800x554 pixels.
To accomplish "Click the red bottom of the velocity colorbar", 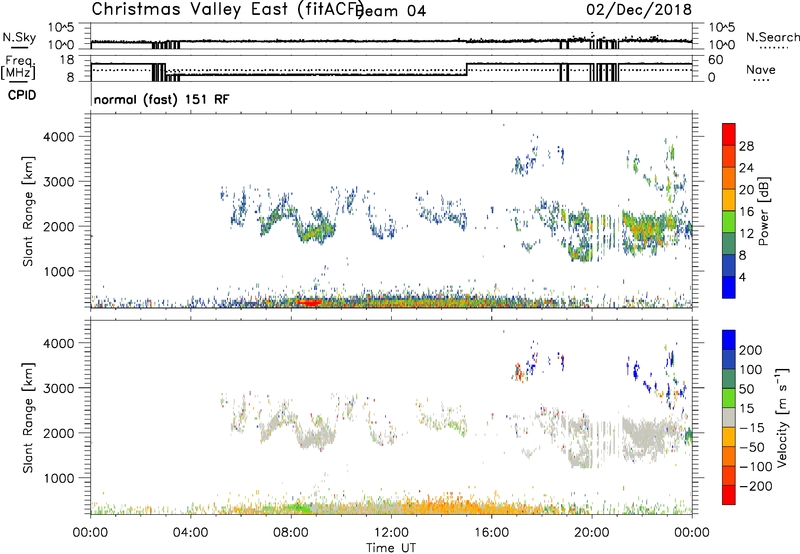I will tap(729, 495).
